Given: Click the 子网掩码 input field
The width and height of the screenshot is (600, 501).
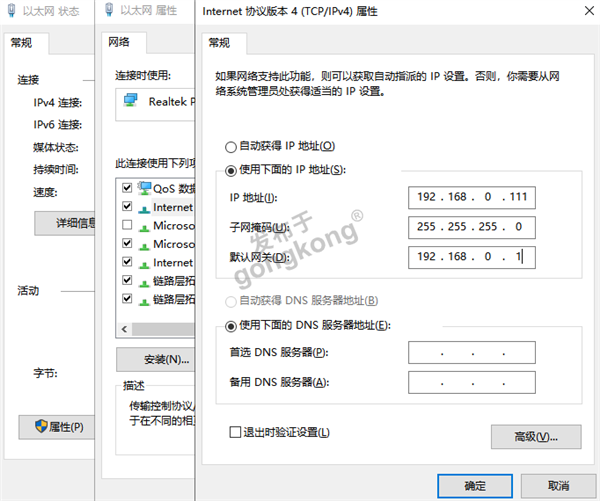Looking at the screenshot, I should click(472, 227).
